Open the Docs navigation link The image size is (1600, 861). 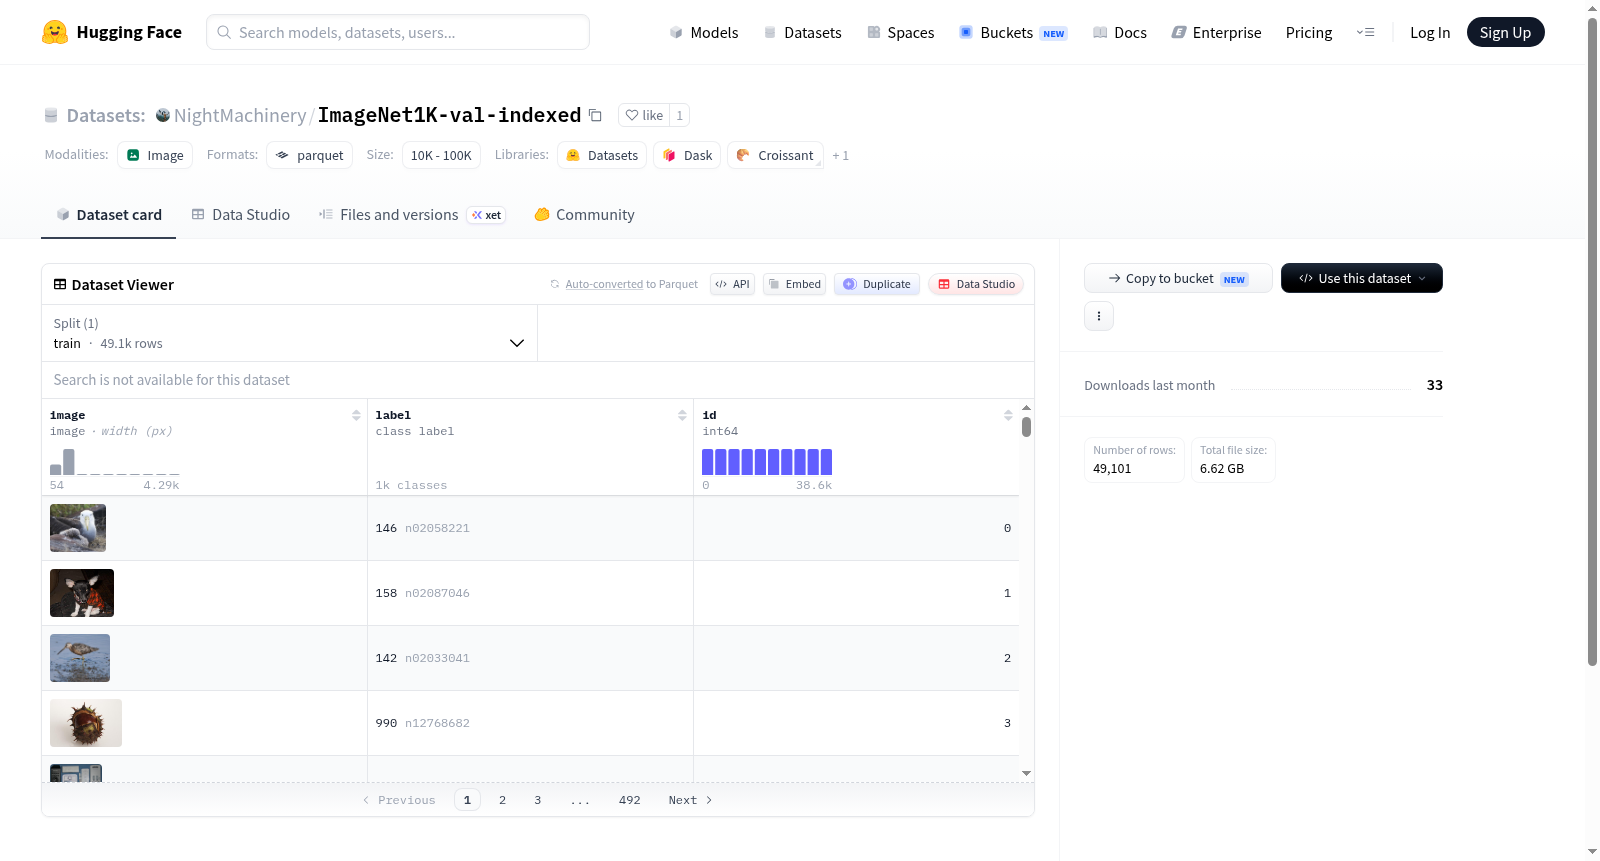(1120, 32)
